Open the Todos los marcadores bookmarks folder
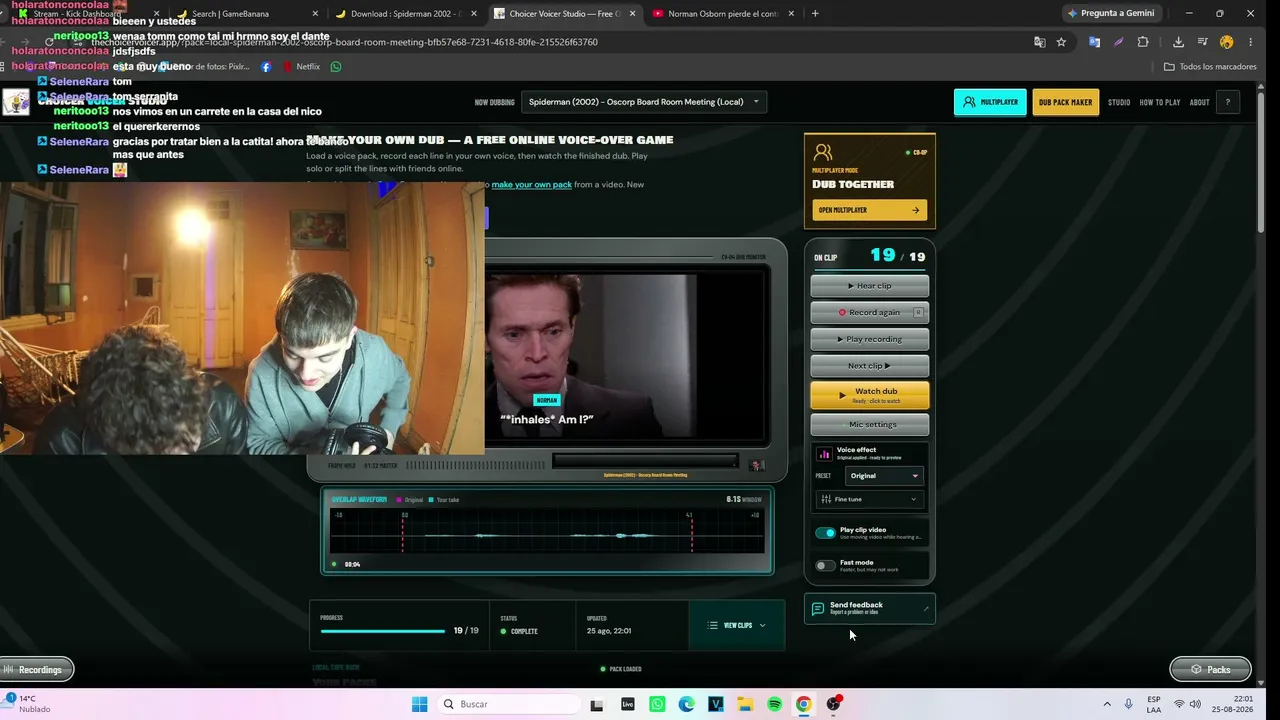Image resolution: width=1280 pixels, height=720 pixels. (x=1210, y=67)
